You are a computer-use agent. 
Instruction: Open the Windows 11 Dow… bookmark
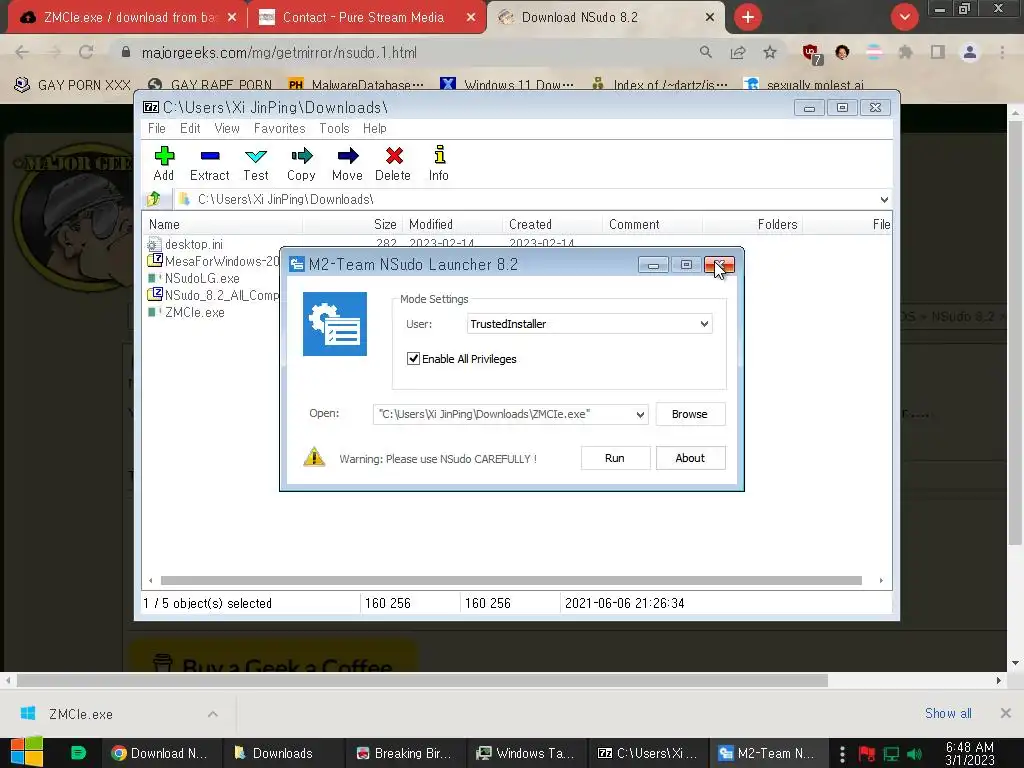click(x=508, y=85)
